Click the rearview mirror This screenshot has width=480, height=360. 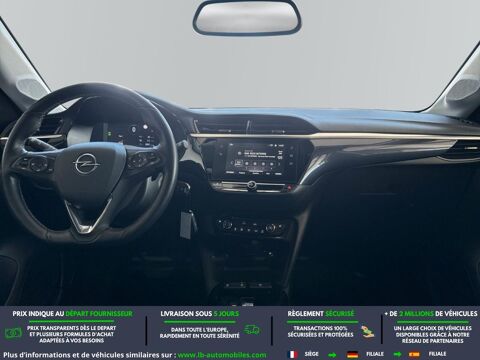point(247,17)
